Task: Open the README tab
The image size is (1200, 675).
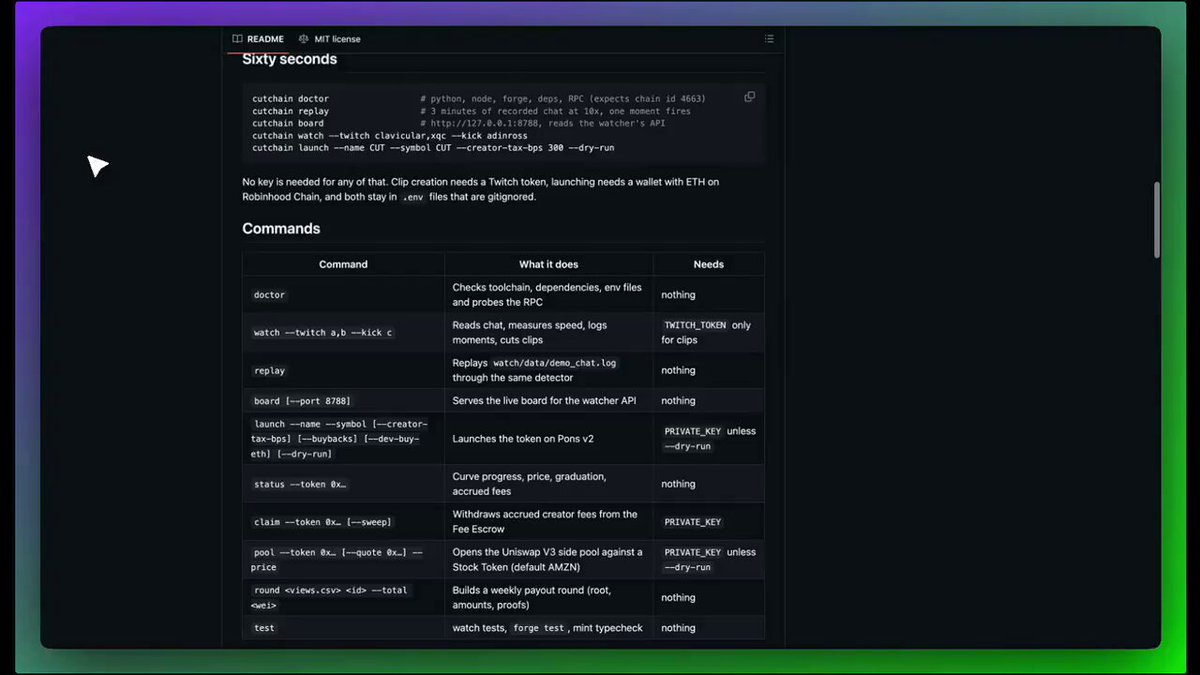Action: coord(258,39)
